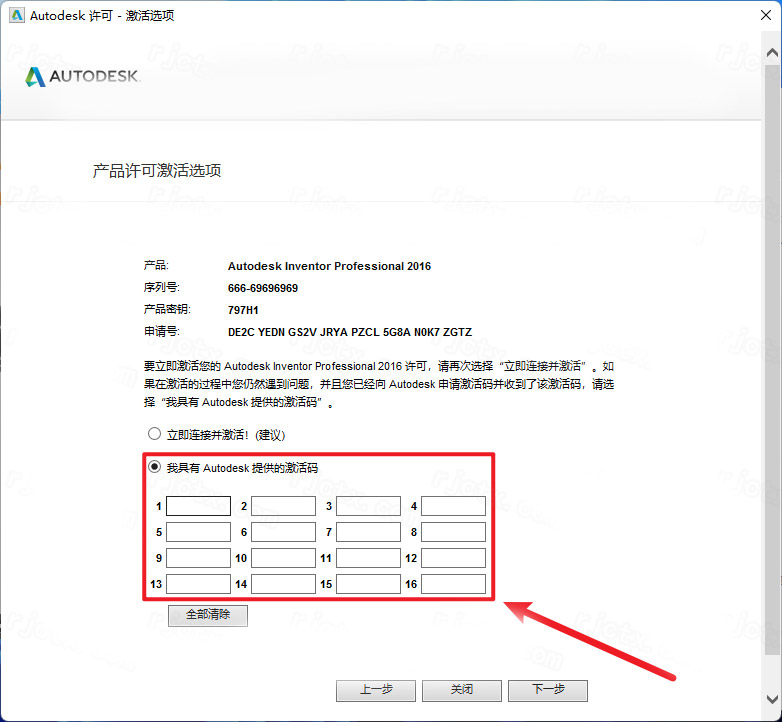Select "我具有 Autodesk 提供的激活码" radio option
Image resolution: width=782 pixels, height=722 pixels.
pyautogui.click(x=154, y=467)
